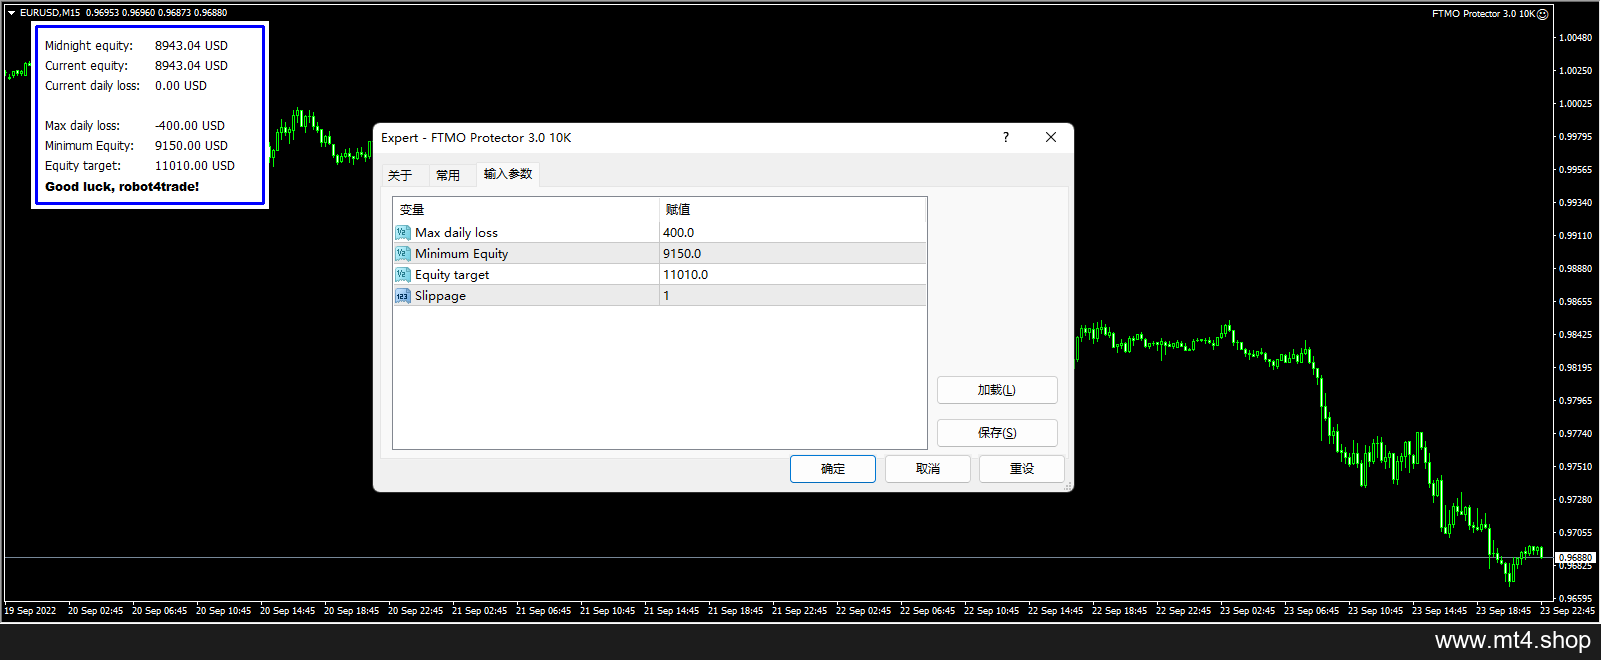This screenshot has height=660, width=1601.
Task: Click the Current equity 8943.04 USD line
Action: pos(136,66)
